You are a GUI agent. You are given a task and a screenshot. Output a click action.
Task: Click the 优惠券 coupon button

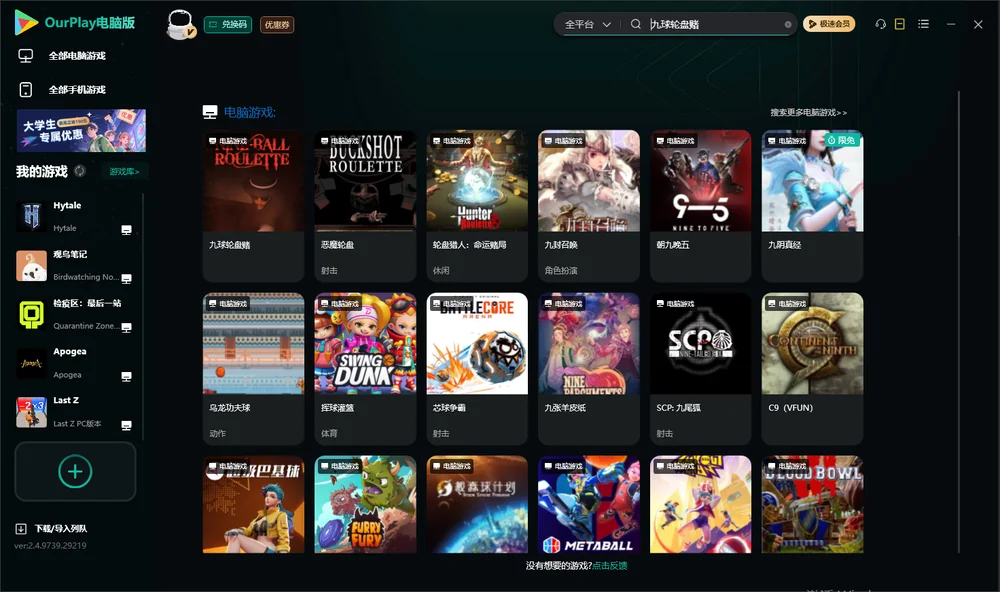point(277,25)
